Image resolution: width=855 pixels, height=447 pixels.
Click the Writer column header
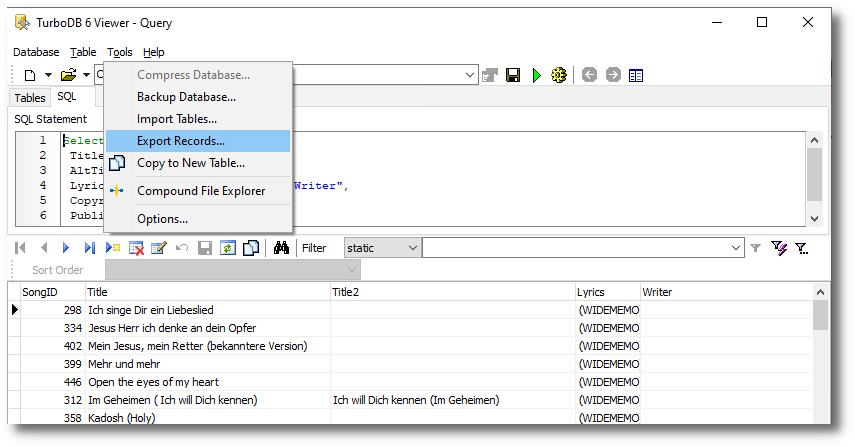726,292
